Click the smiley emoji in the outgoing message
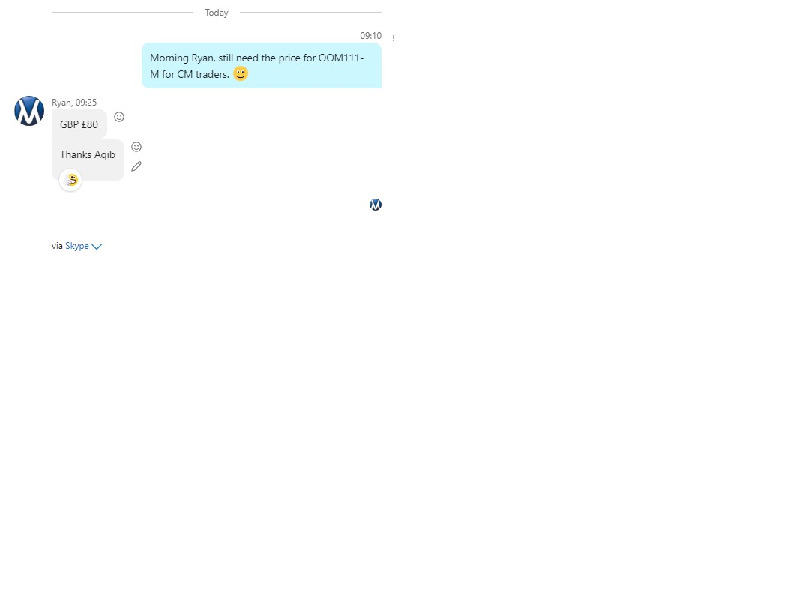Viewport: 792px width, 612px height. click(241, 73)
